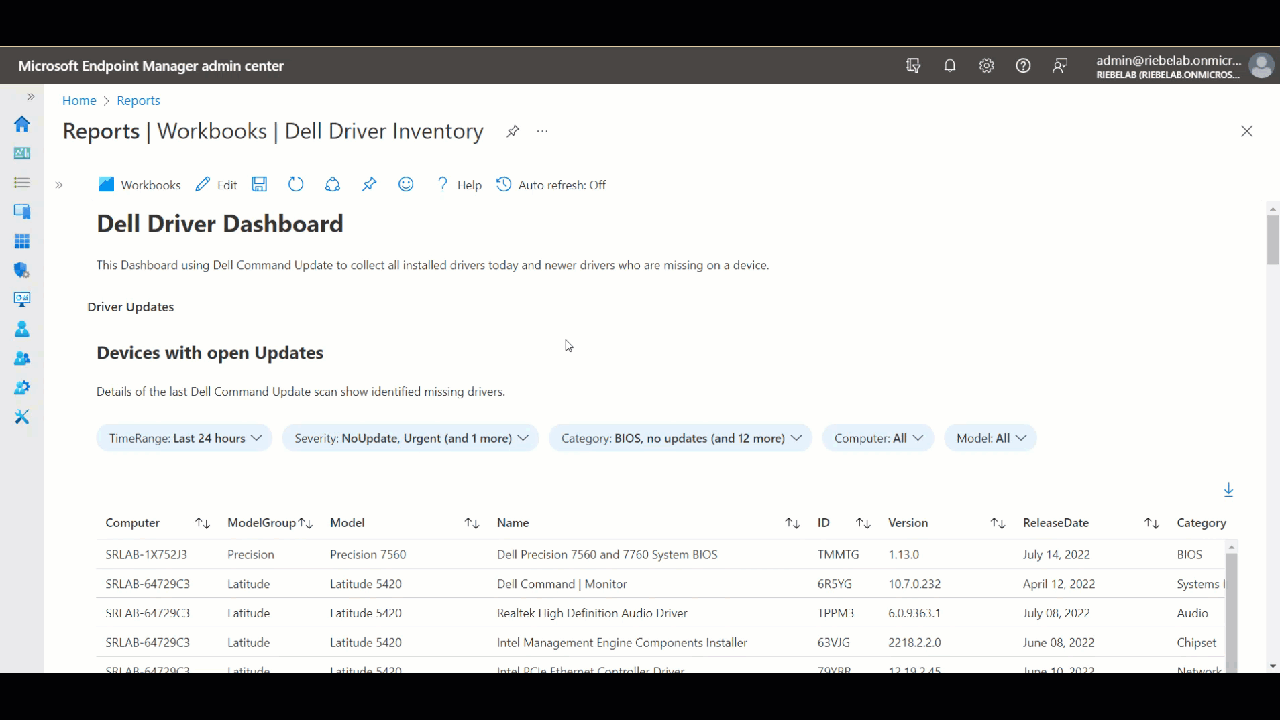Open Endpoint security shield icon in sidebar

tap(21, 270)
